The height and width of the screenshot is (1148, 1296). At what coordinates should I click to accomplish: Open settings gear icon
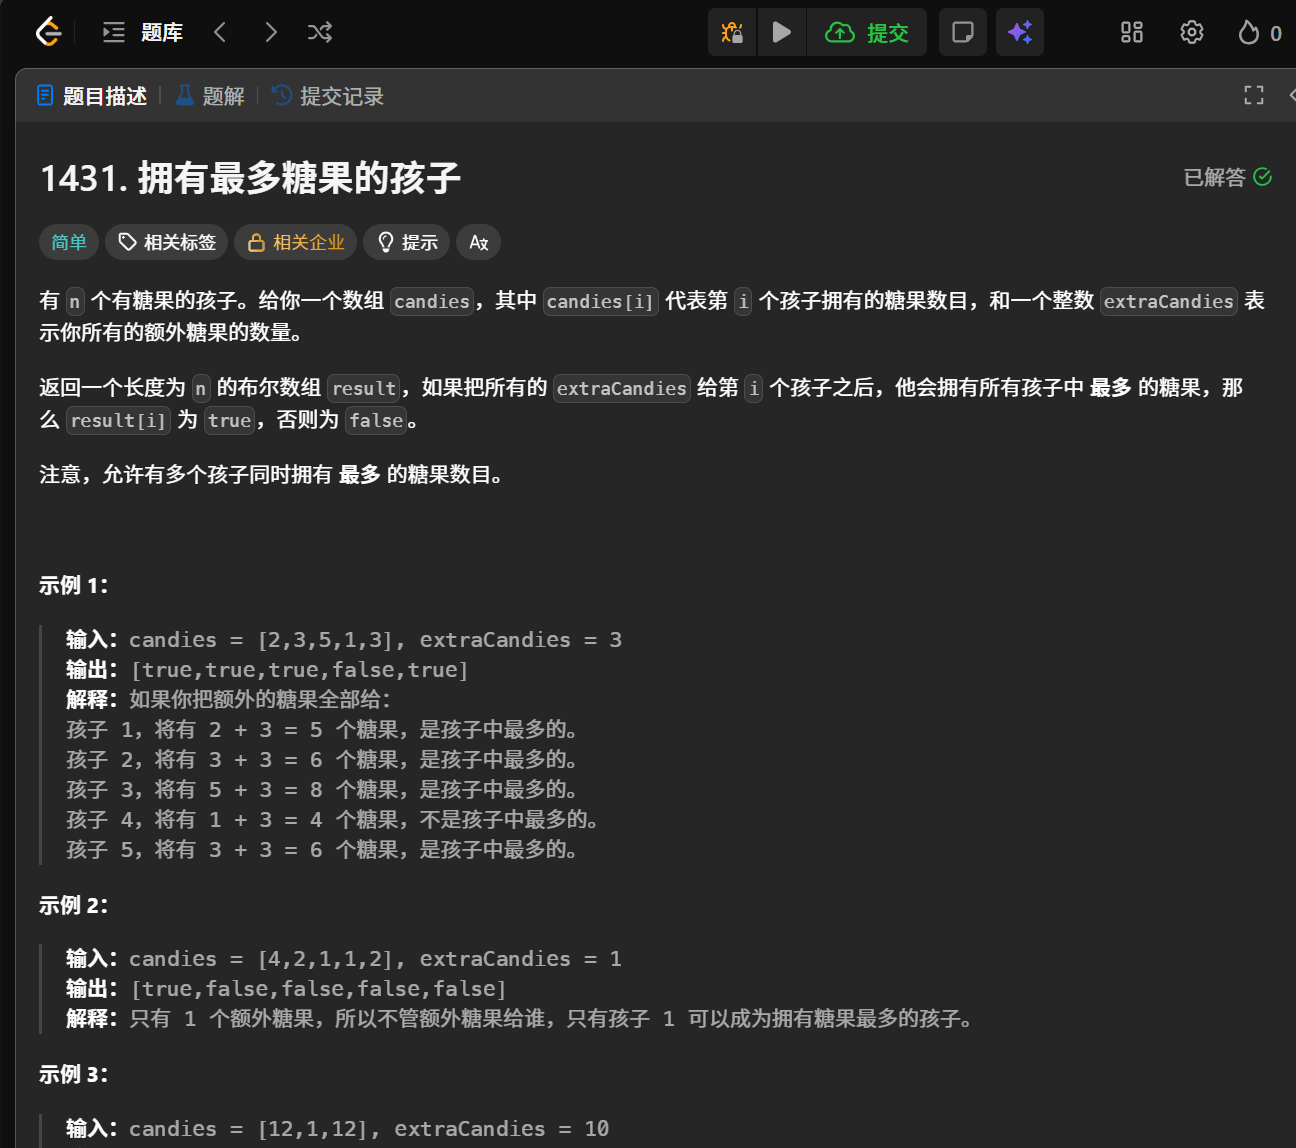point(1192,32)
